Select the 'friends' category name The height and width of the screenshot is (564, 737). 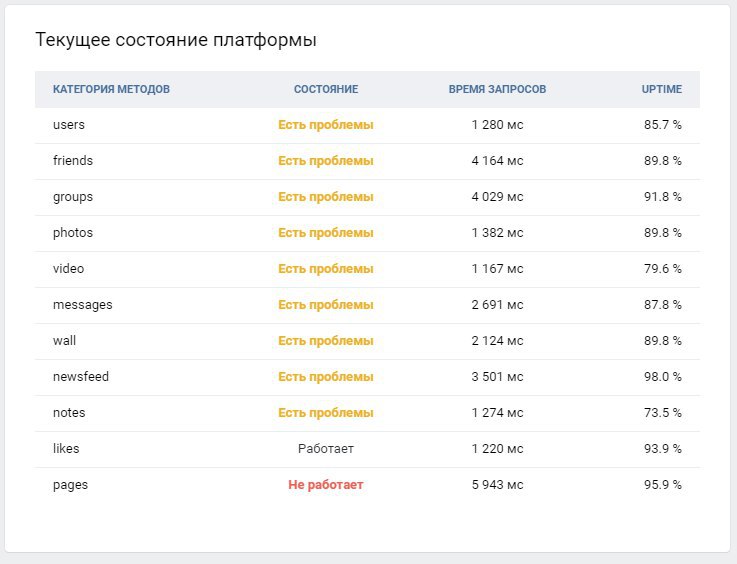[73, 161]
